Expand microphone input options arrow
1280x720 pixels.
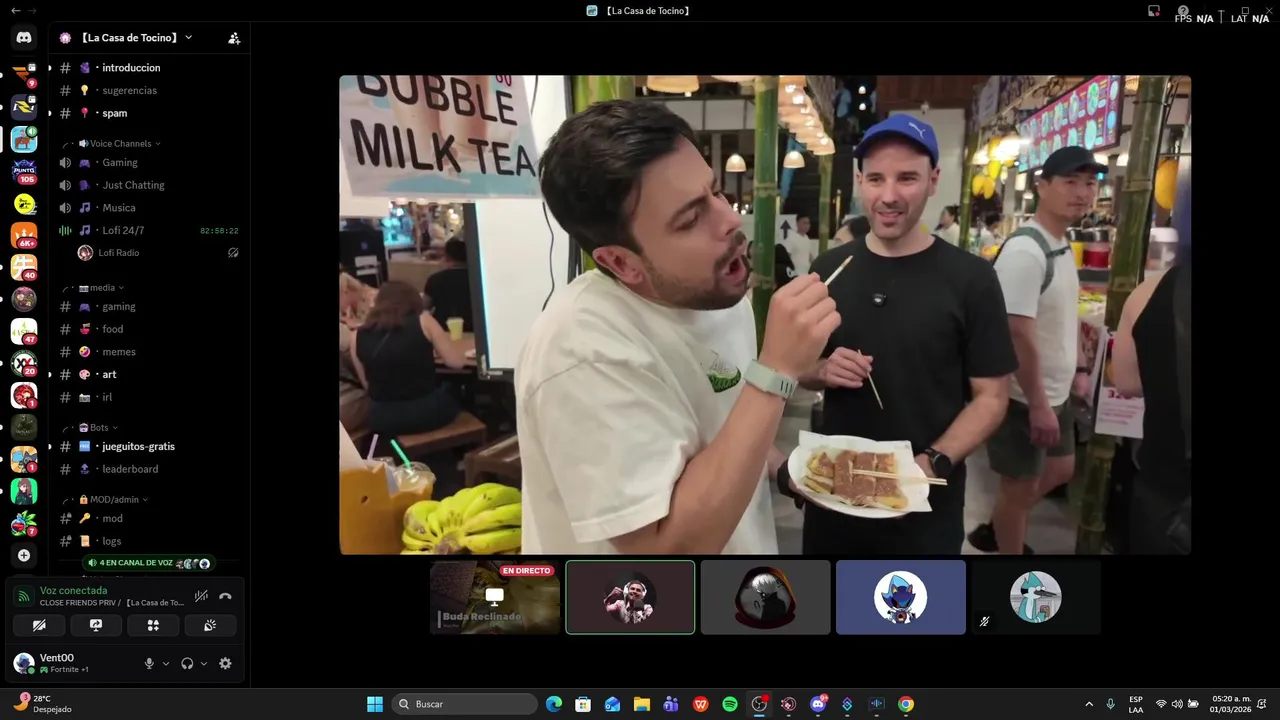click(x=166, y=663)
